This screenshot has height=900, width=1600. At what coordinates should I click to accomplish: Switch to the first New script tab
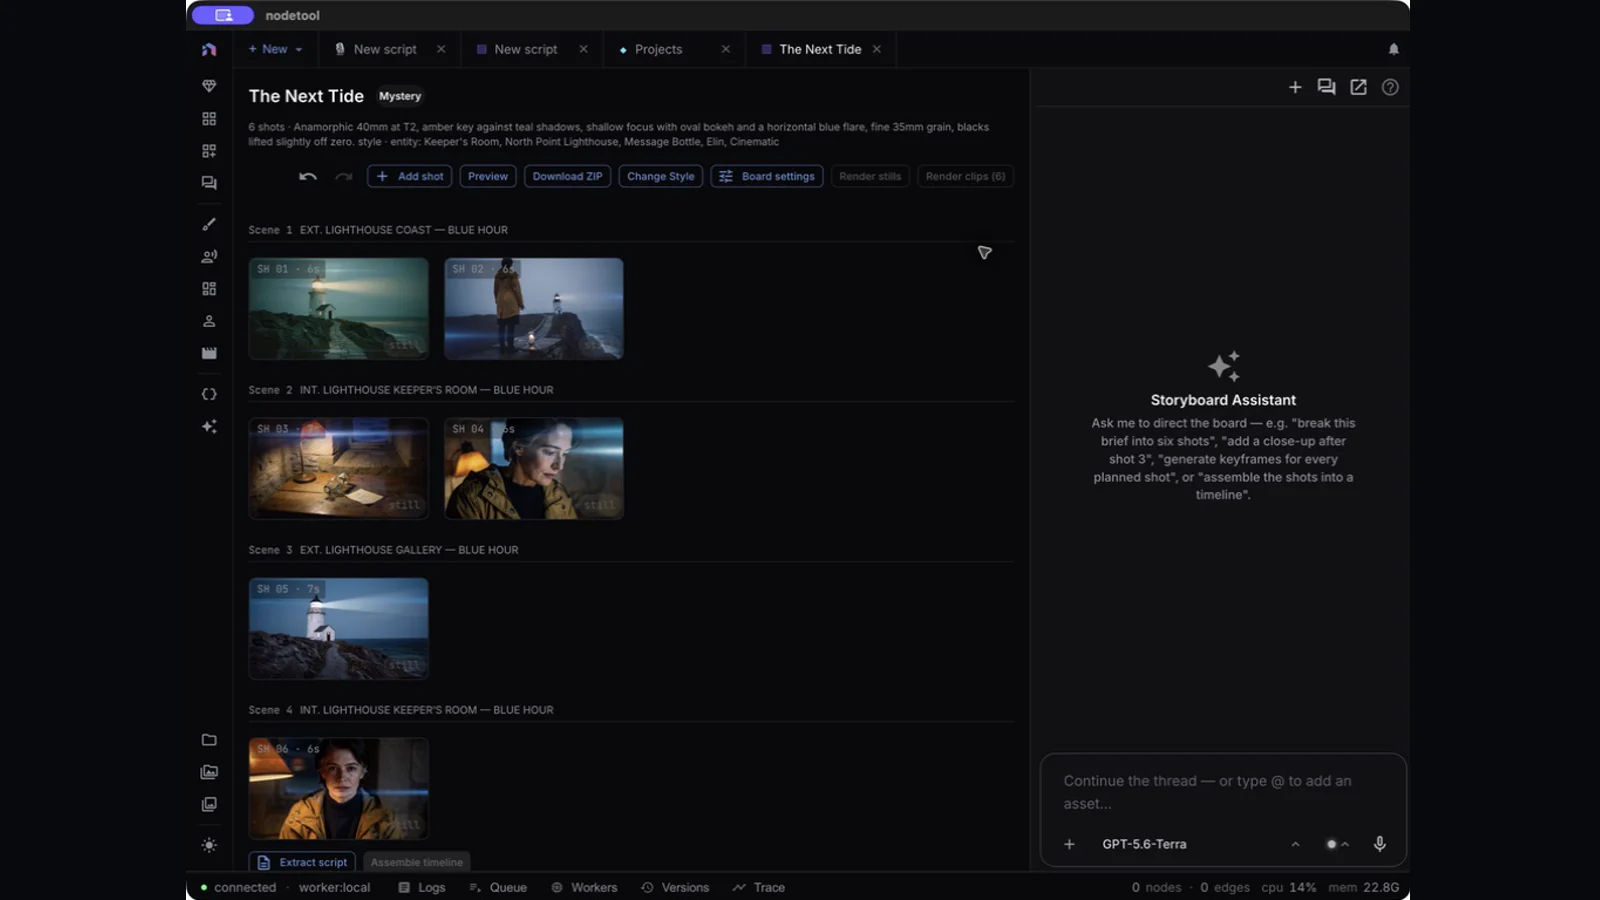[x=385, y=49]
